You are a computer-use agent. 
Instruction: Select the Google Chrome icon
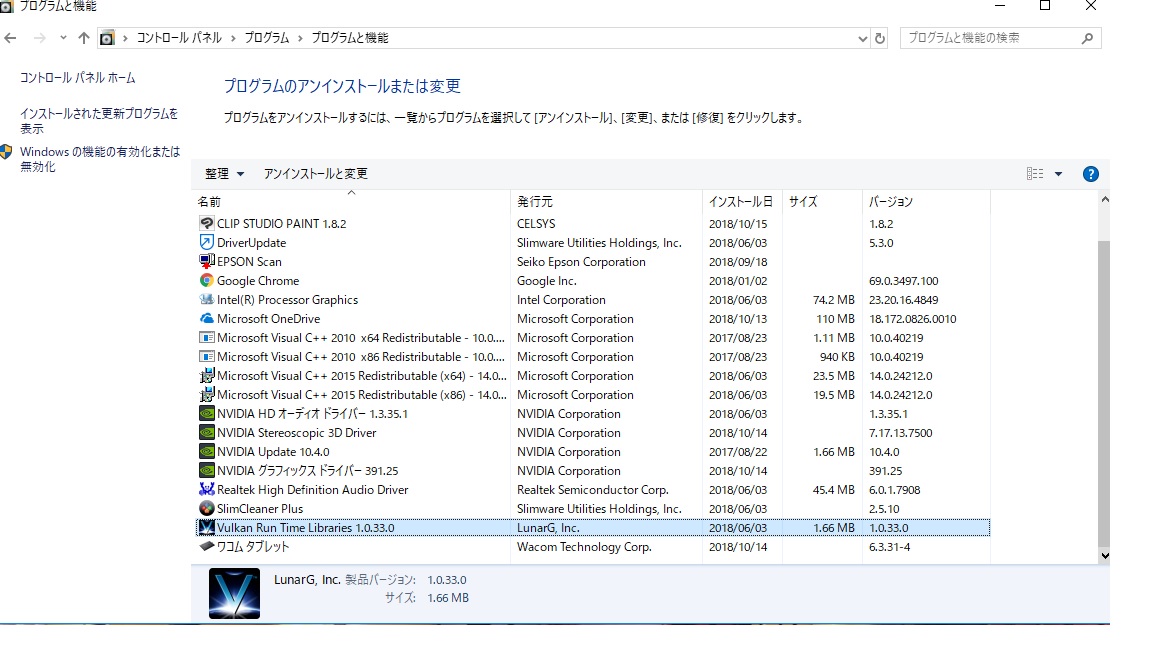pos(206,281)
